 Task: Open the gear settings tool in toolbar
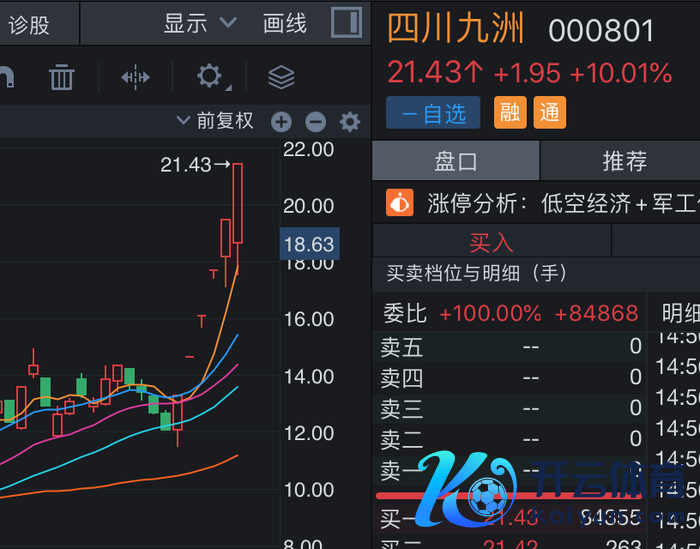click(210, 77)
